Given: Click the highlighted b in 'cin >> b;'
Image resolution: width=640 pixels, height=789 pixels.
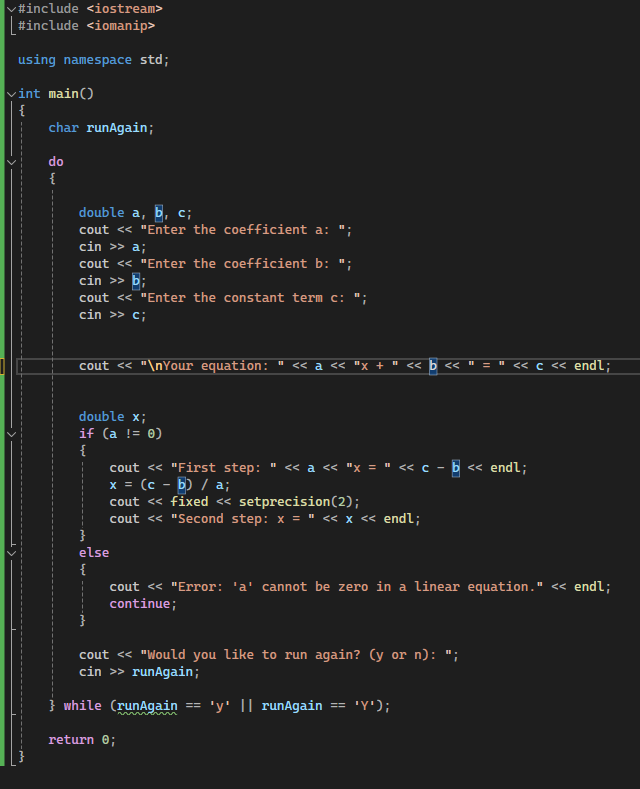Looking at the screenshot, I should [136, 281].
